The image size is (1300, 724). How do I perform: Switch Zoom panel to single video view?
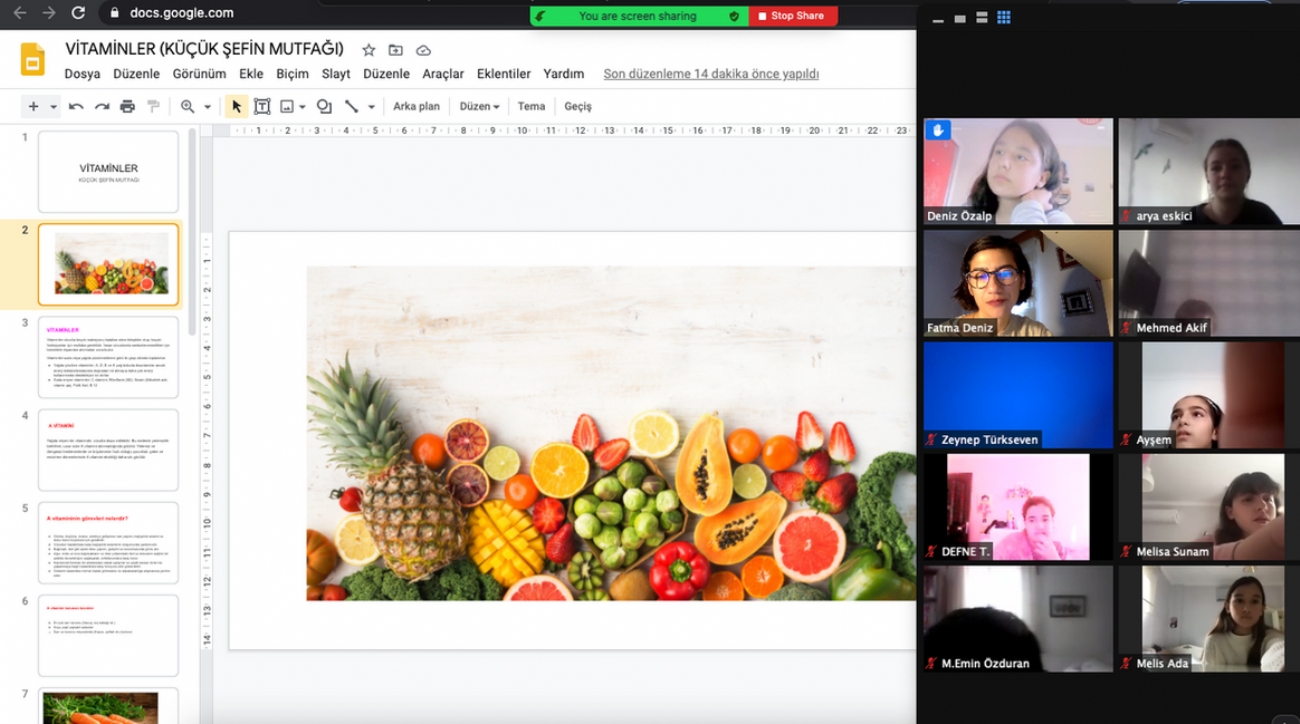tap(960, 18)
